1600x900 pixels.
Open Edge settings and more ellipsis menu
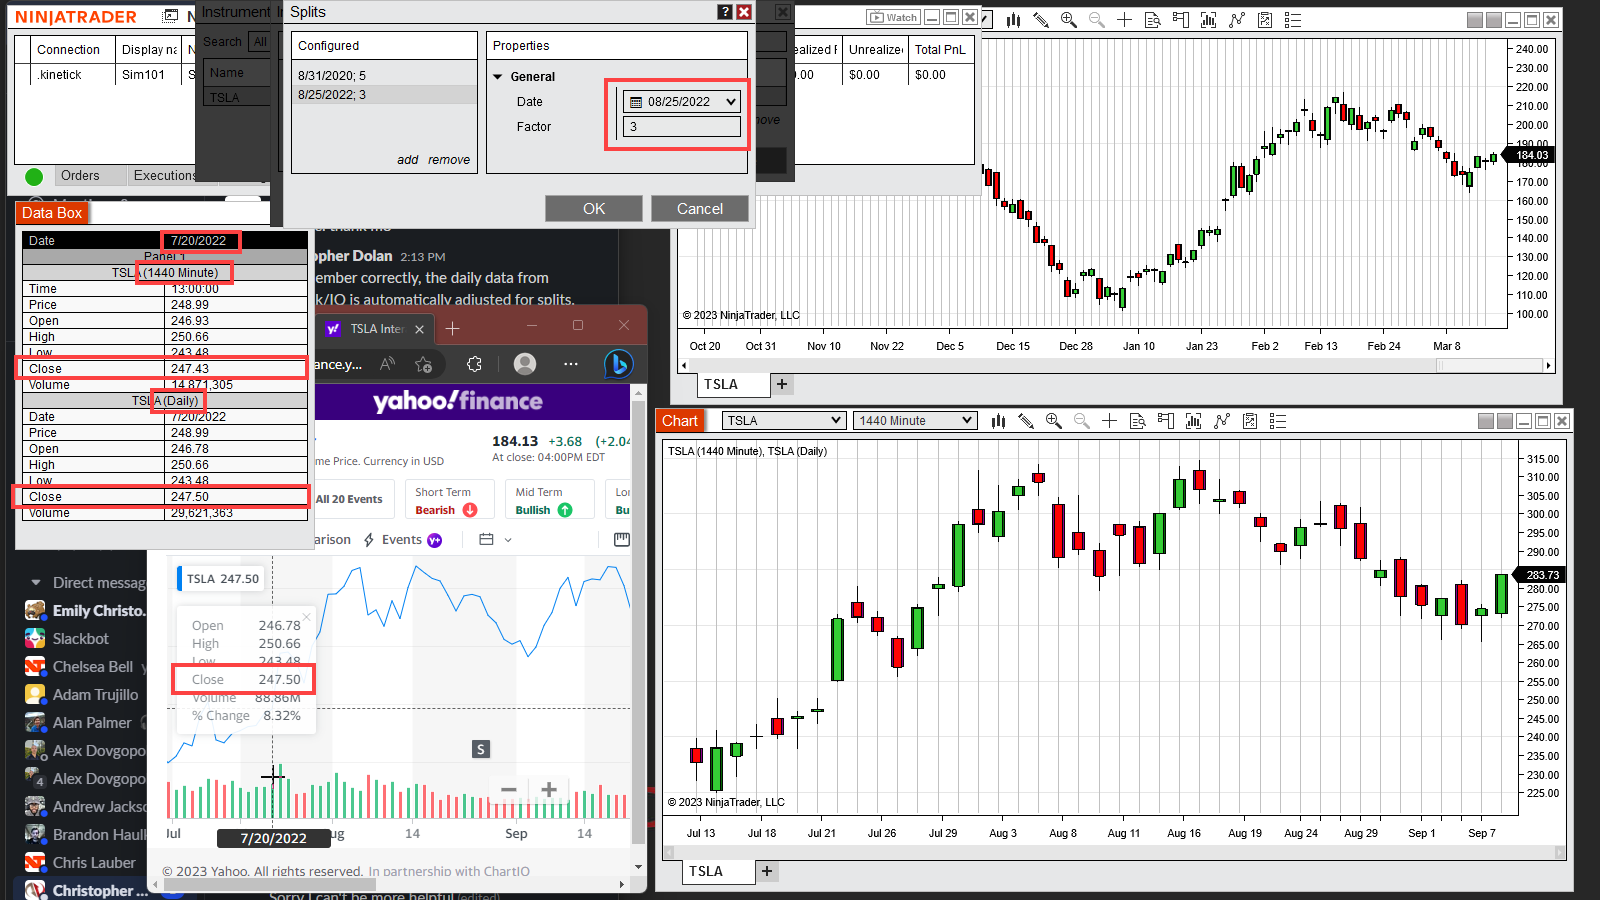[571, 364]
